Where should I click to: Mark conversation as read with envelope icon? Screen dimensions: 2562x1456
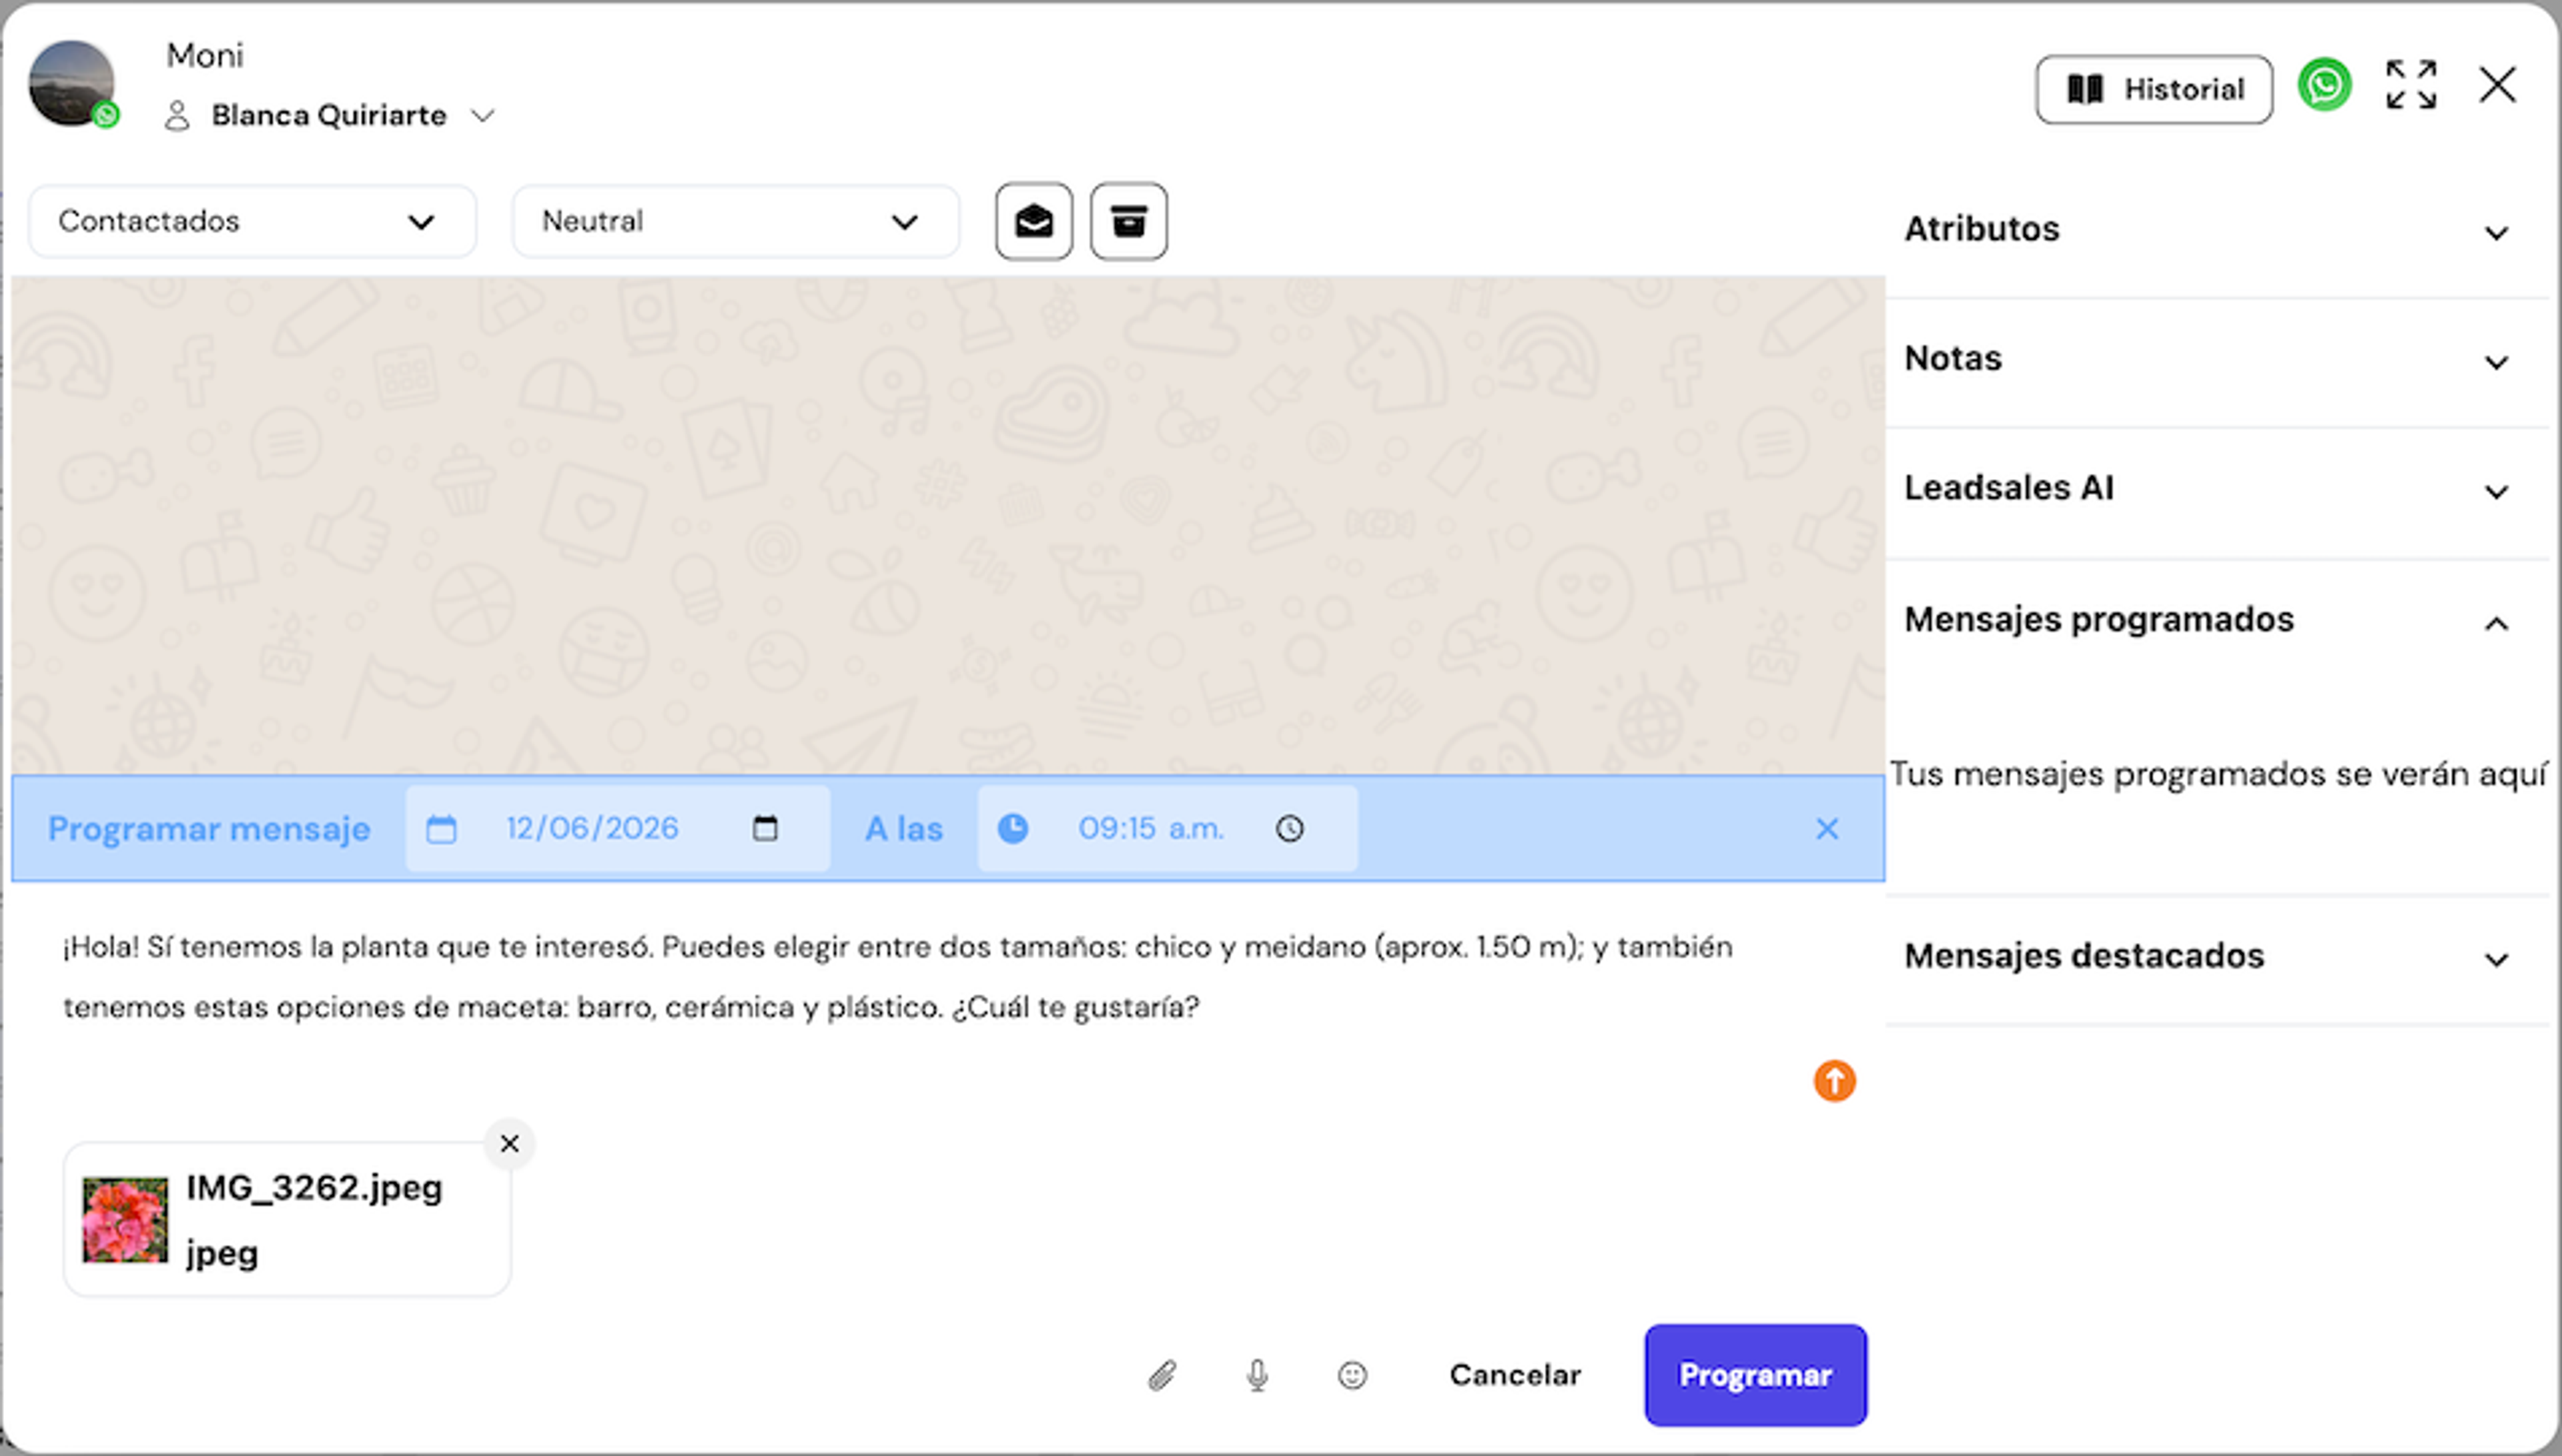coord(1033,221)
